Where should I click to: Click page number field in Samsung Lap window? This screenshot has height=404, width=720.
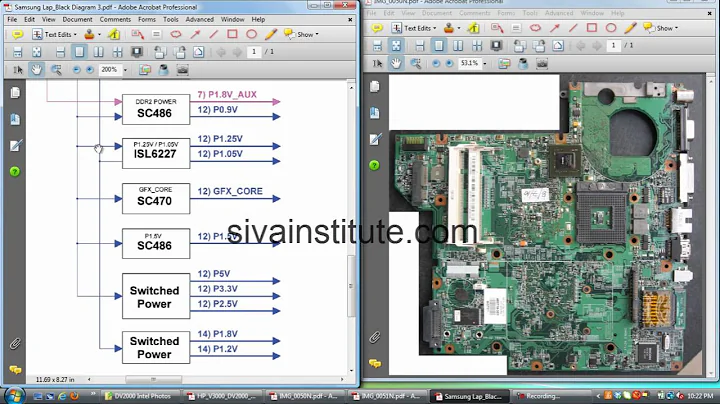254,52
